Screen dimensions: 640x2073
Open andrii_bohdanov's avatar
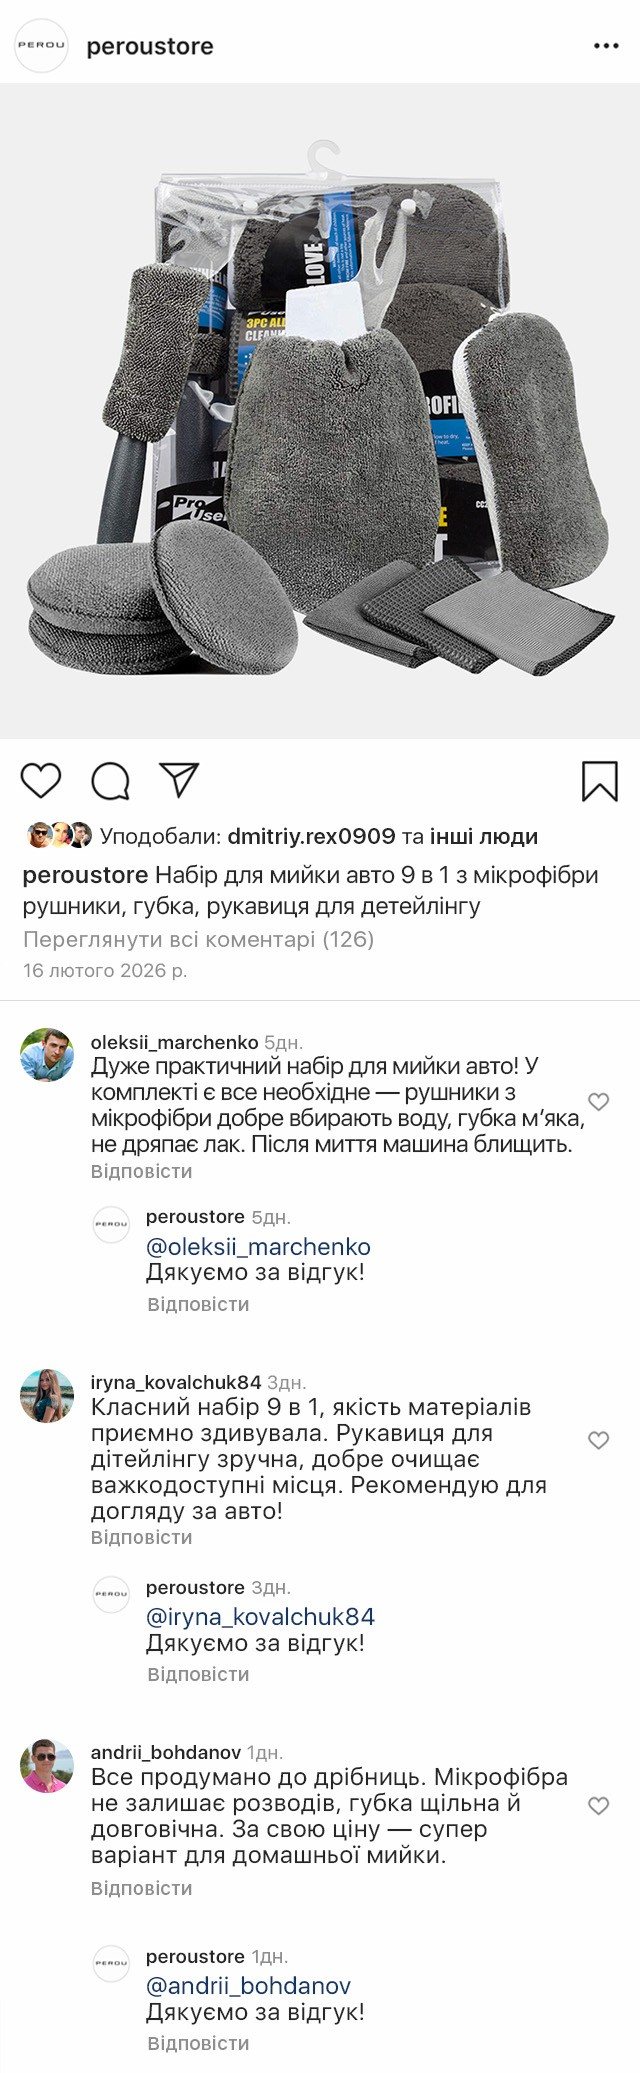click(47, 1765)
